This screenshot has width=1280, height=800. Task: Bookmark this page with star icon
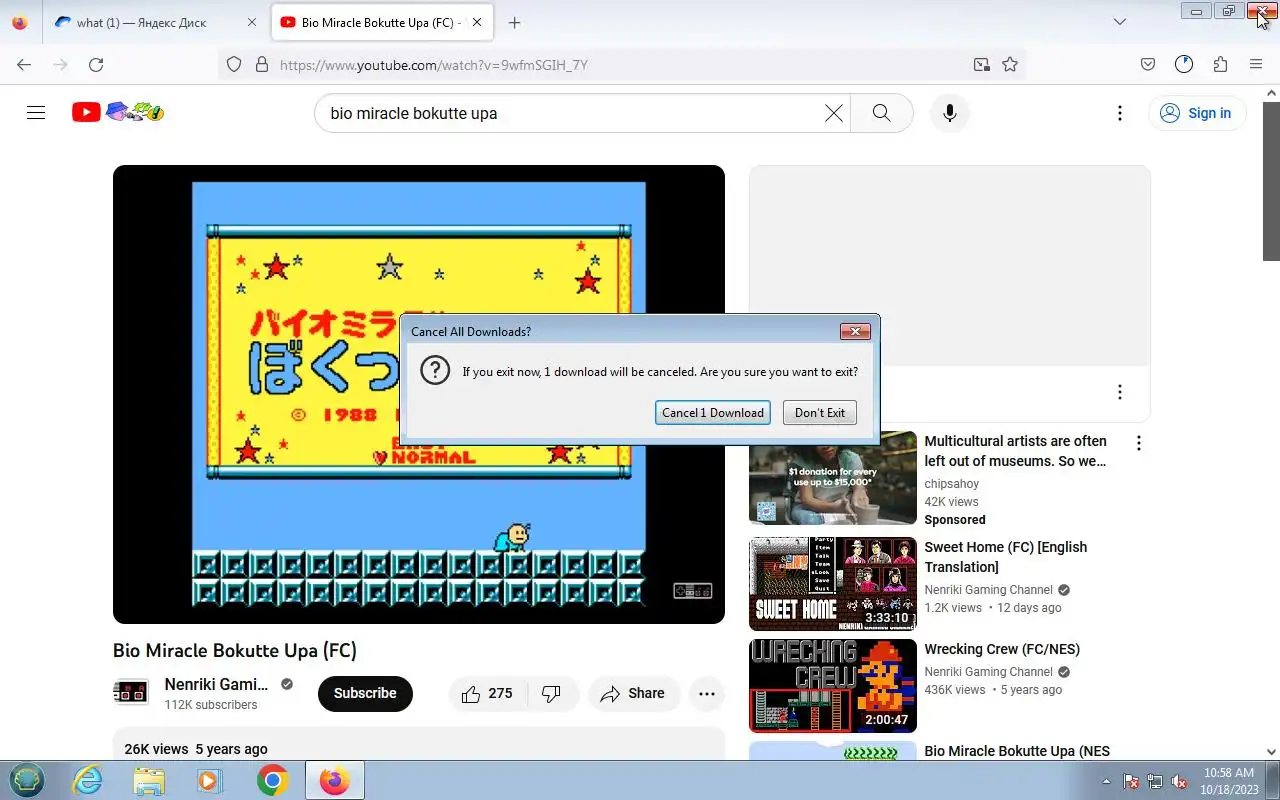pos(1010,64)
